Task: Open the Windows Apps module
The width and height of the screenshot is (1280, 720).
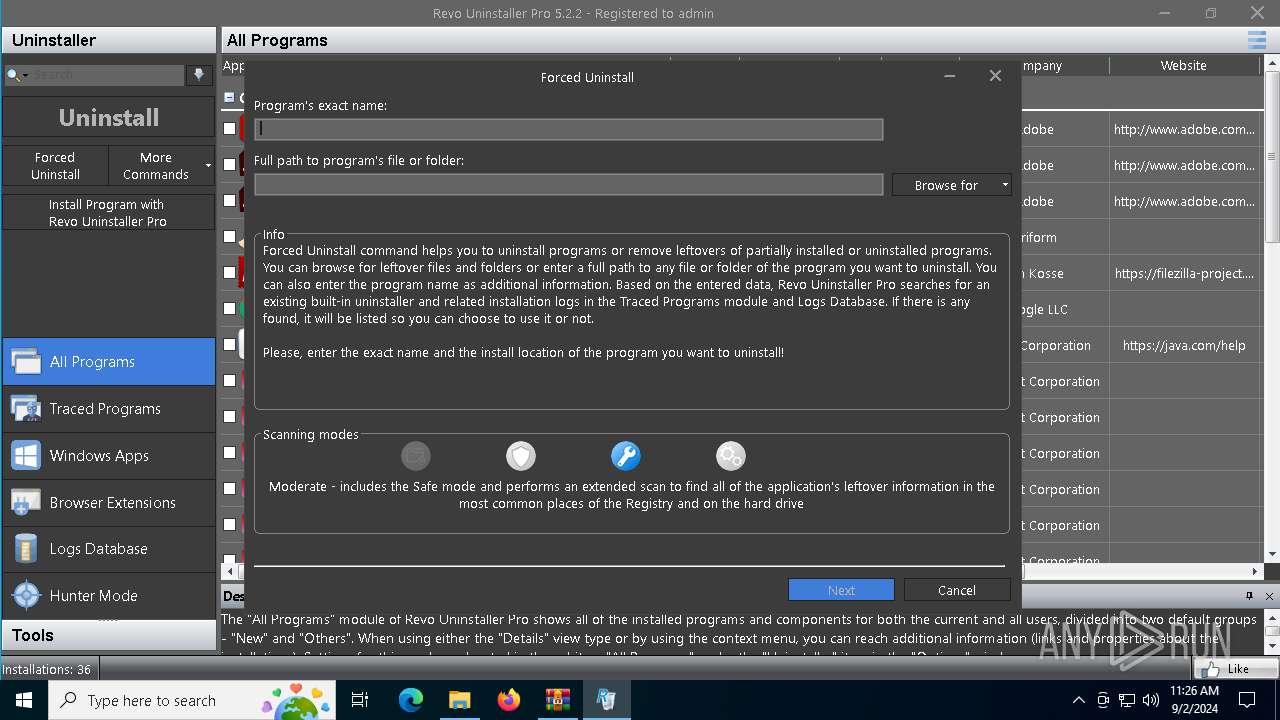Action: (108, 455)
